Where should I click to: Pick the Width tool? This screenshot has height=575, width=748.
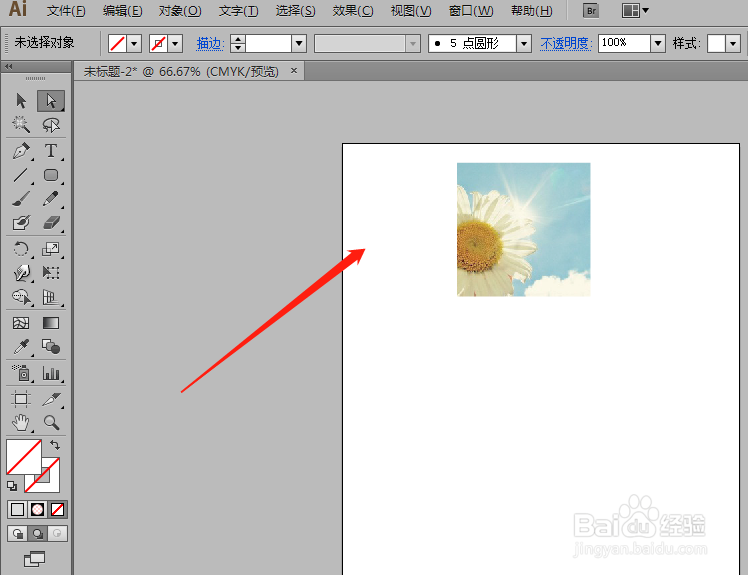(21, 272)
